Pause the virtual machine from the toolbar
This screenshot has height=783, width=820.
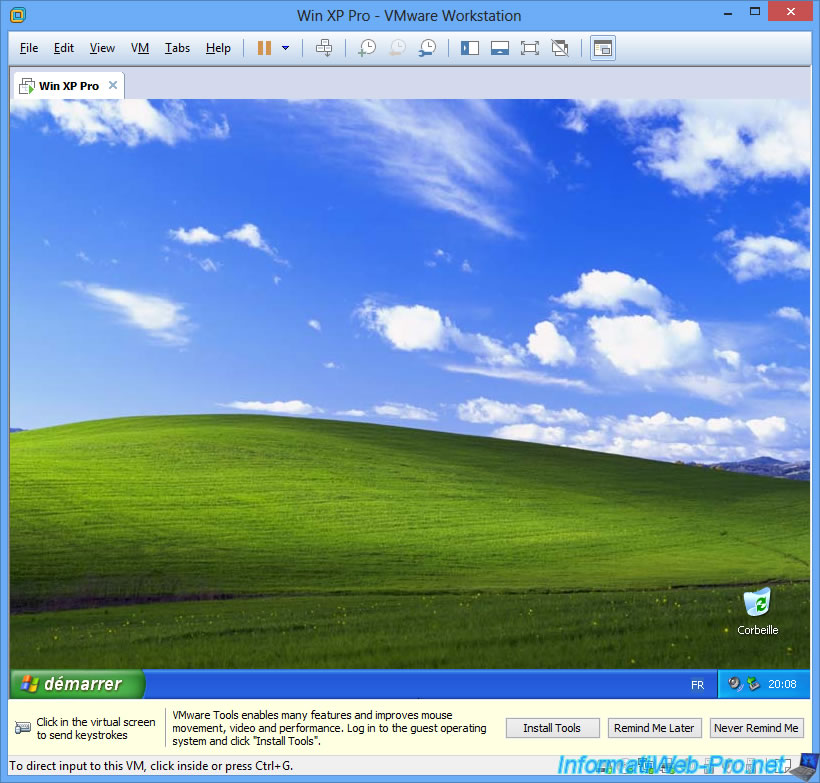coord(264,48)
